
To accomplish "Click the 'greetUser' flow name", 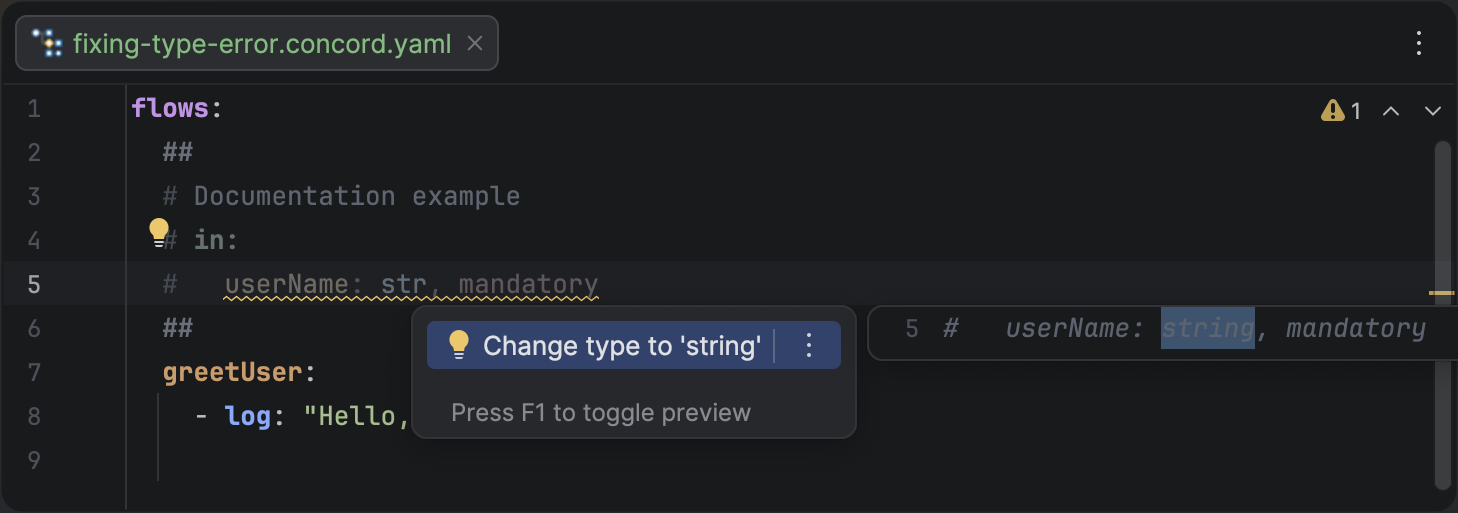I will [232, 373].
